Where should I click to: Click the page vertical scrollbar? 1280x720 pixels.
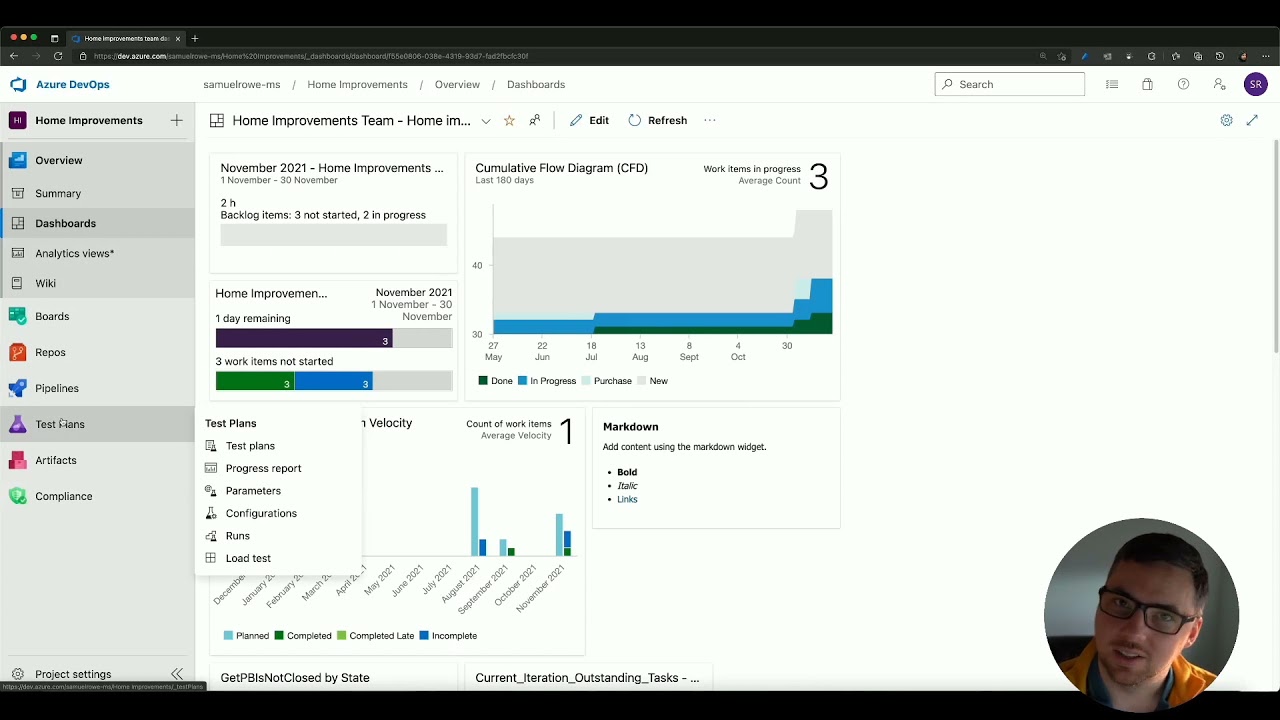[1275, 246]
